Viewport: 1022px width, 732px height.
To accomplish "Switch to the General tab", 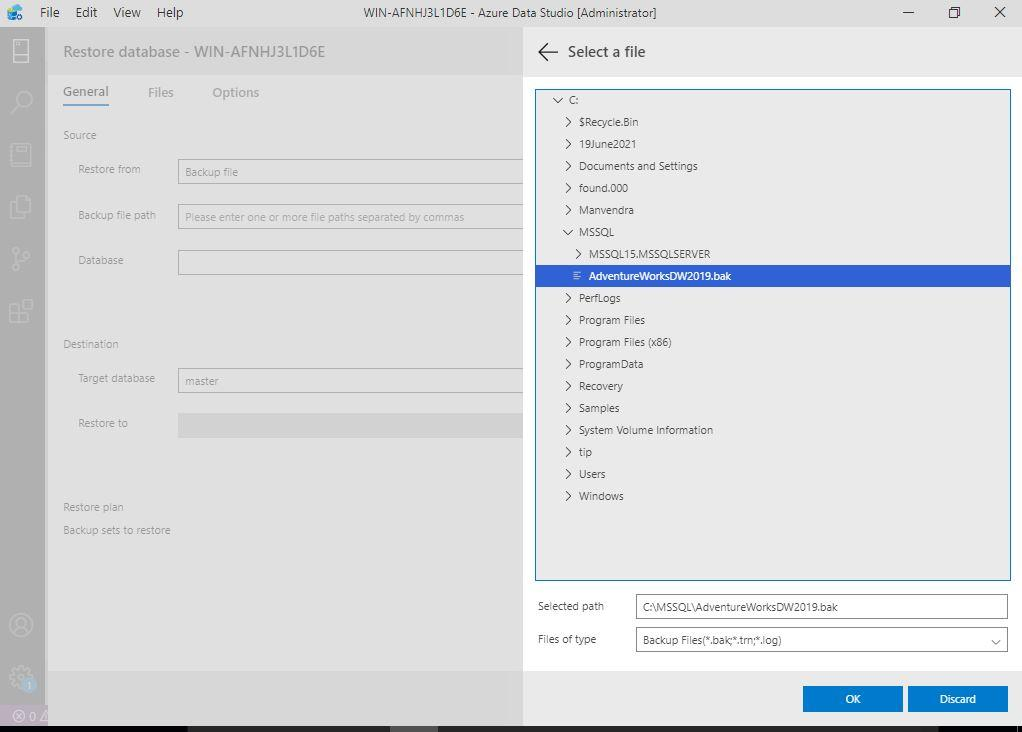I will [85, 92].
